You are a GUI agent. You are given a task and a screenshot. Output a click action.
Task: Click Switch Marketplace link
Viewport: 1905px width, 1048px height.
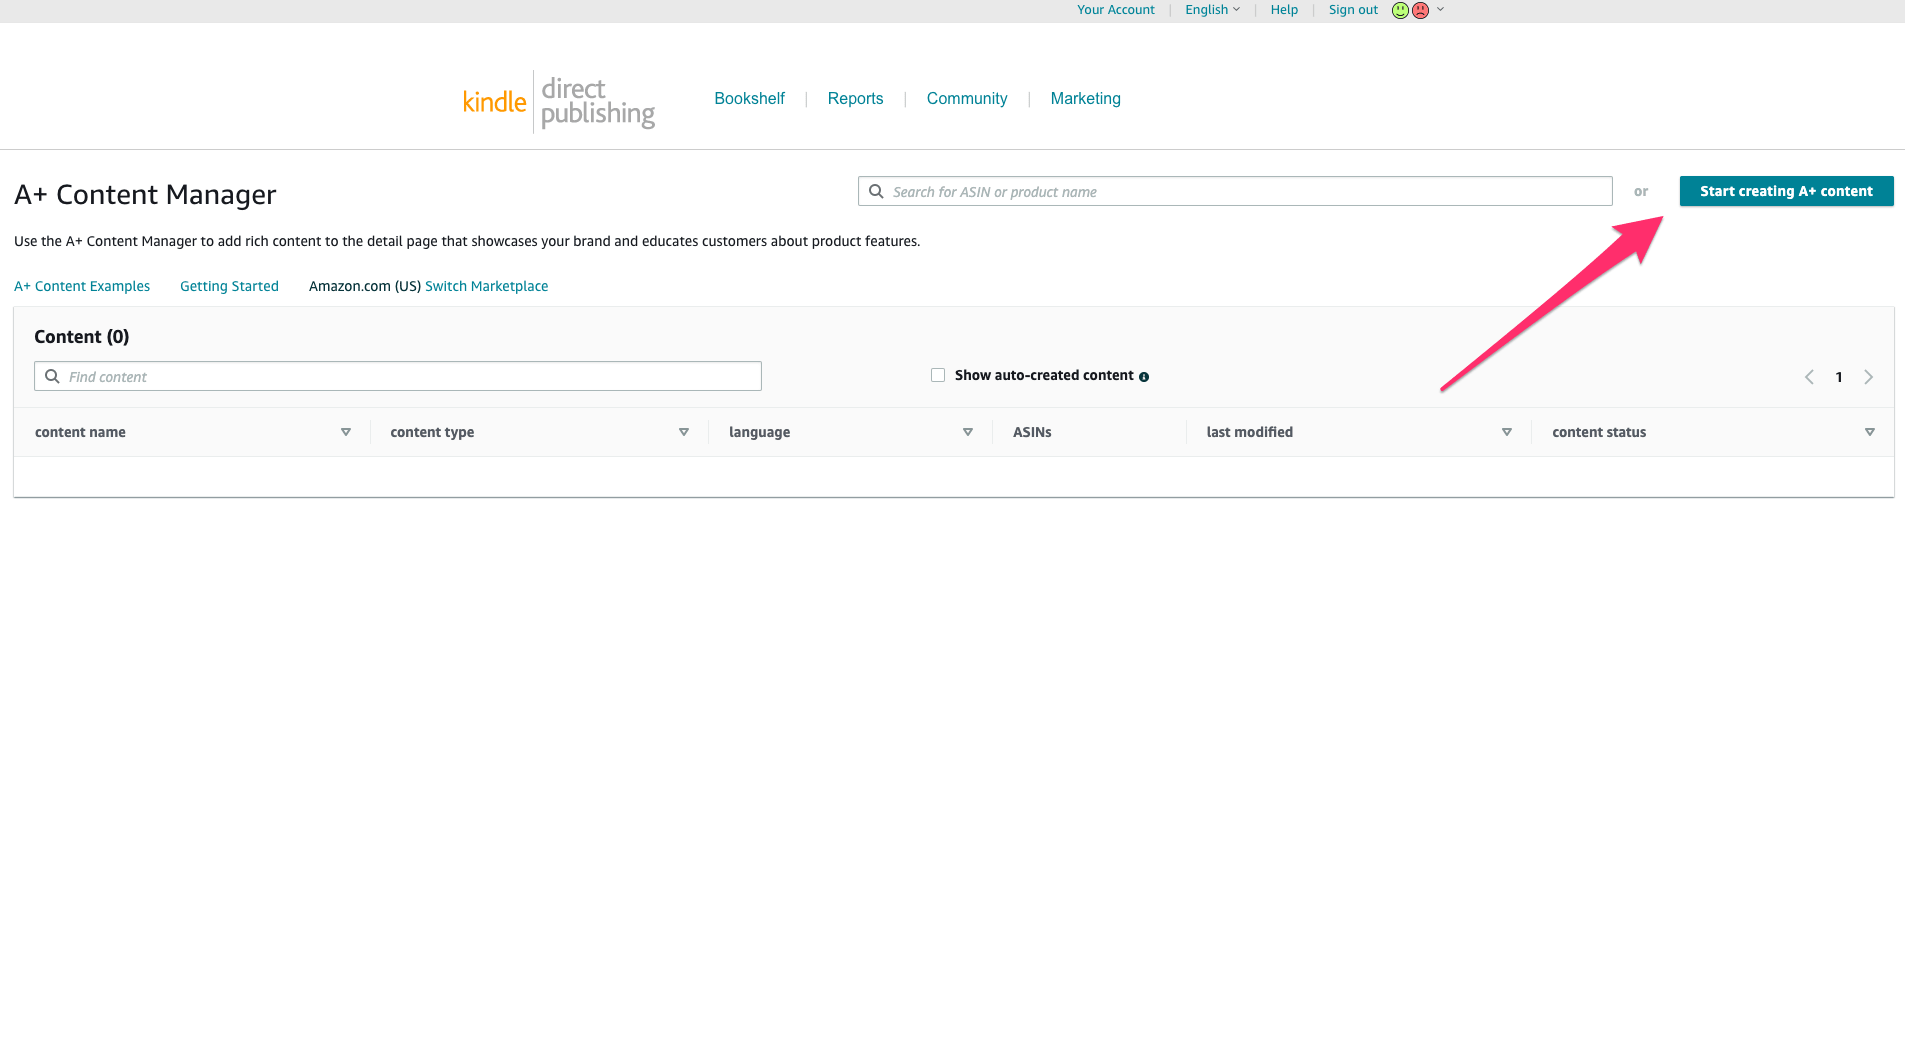pyautogui.click(x=486, y=286)
